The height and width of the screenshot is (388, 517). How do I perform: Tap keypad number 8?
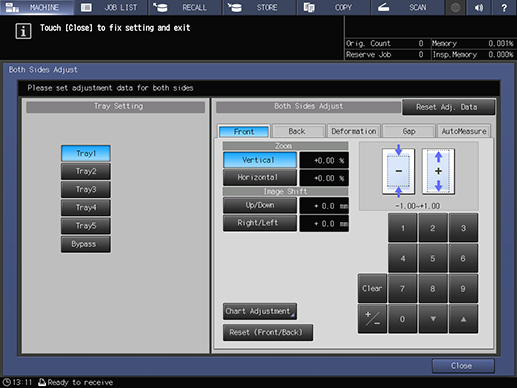coord(433,289)
